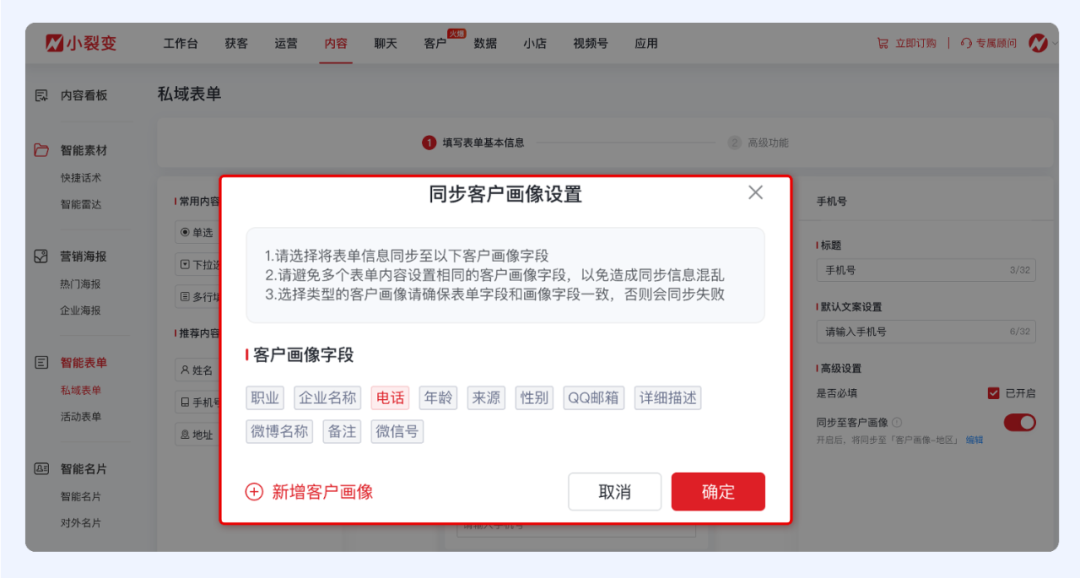Open the 内容看板 dashboard icon in sidebar
Image resolution: width=1080 pixels, height=578 pixels.
click(40, 95)
